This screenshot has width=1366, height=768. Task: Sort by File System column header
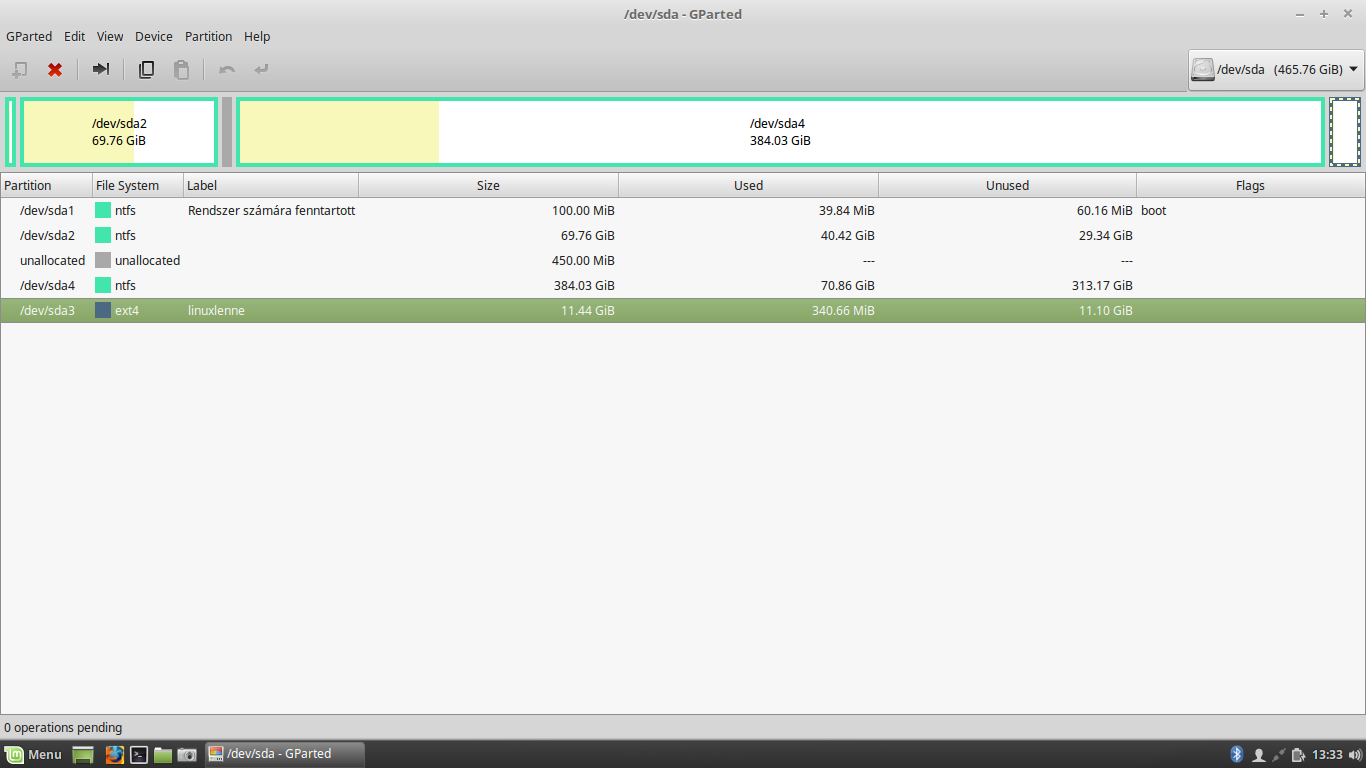138,185
